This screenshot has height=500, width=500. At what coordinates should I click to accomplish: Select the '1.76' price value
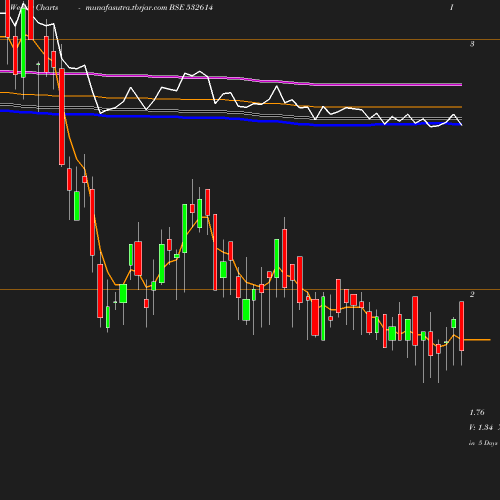pos(477,412)
